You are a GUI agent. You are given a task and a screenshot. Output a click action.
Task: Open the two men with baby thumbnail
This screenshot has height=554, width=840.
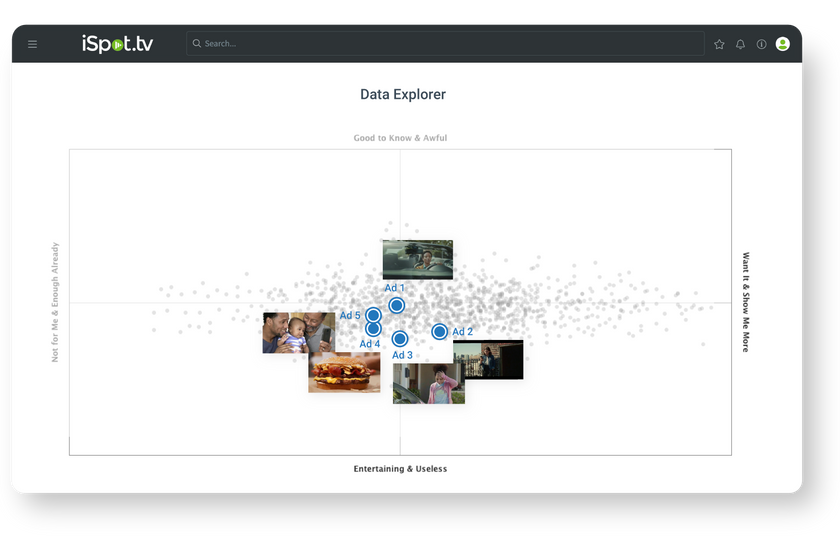click(x=298, y=332)
